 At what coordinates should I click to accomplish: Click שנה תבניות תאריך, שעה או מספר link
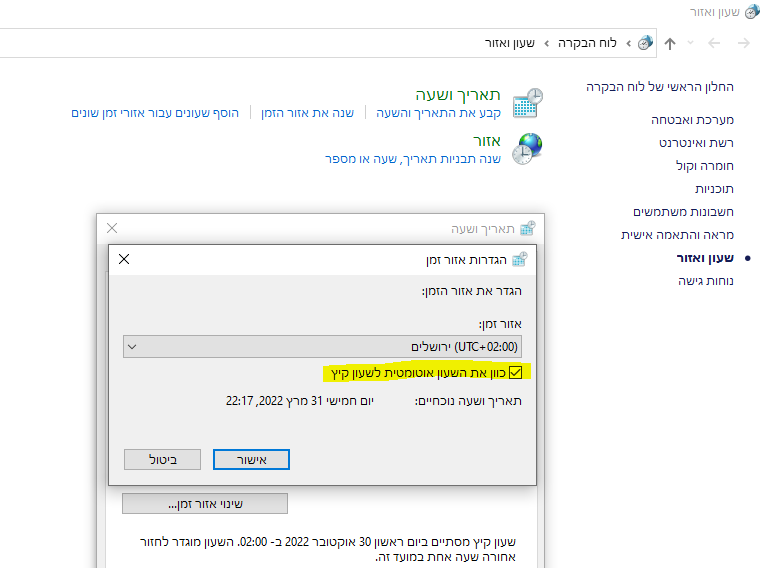413,159
